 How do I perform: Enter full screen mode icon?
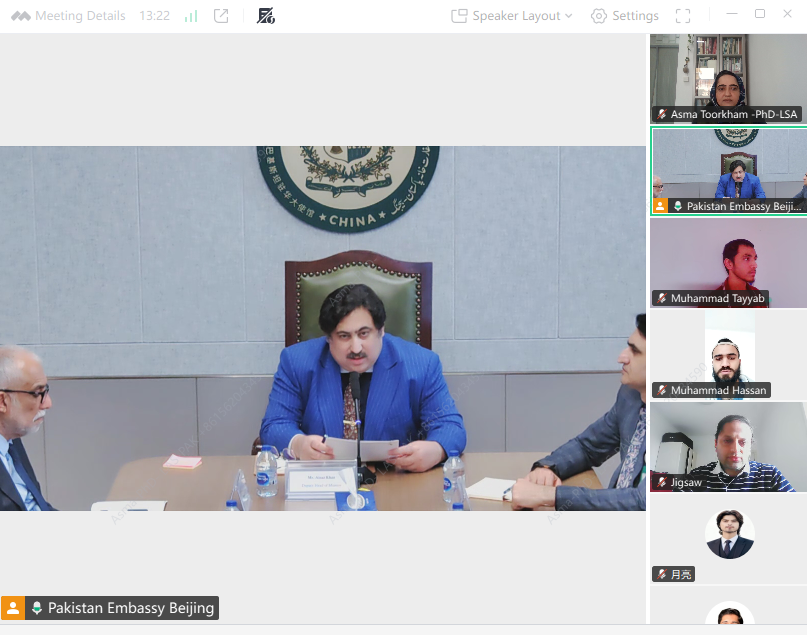[x=682, y=16]
